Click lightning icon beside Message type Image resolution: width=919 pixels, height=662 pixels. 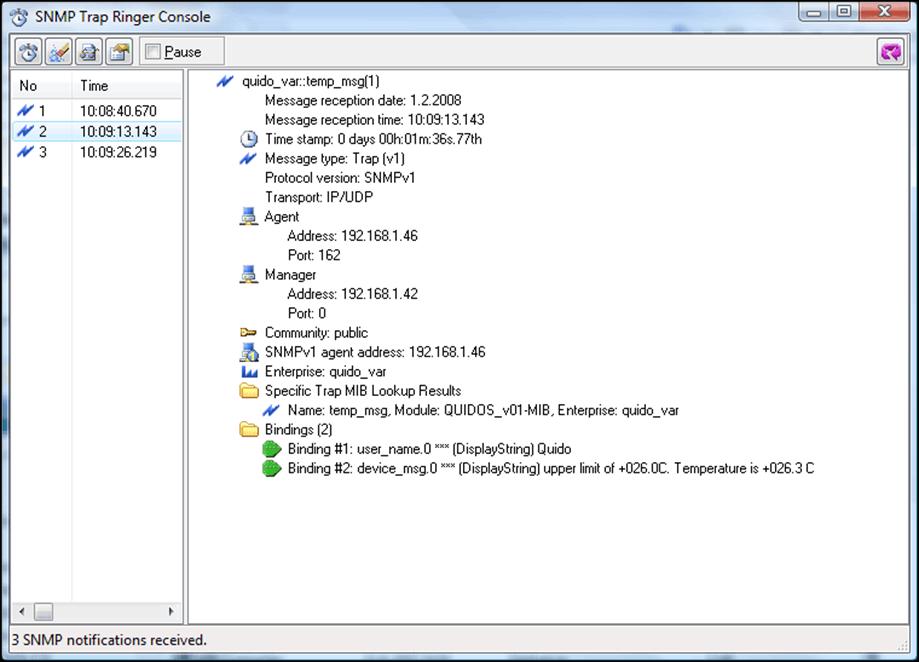pos(249,159)
